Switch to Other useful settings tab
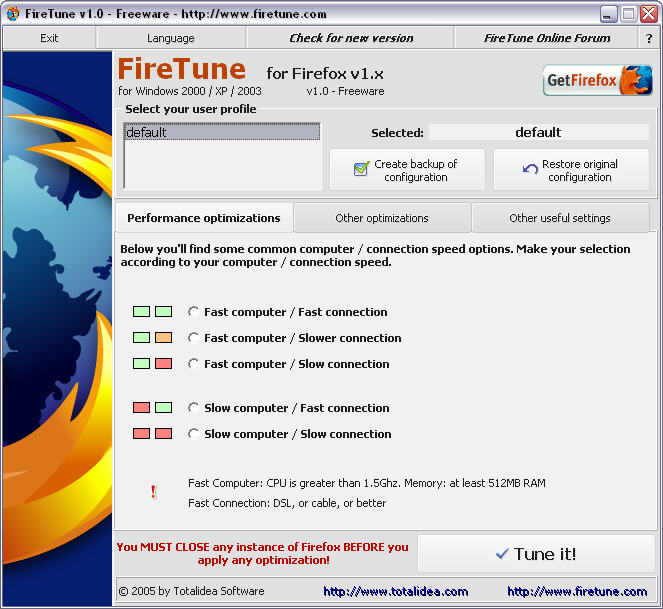This screenshot has width=663, height=609. point(560,218)
